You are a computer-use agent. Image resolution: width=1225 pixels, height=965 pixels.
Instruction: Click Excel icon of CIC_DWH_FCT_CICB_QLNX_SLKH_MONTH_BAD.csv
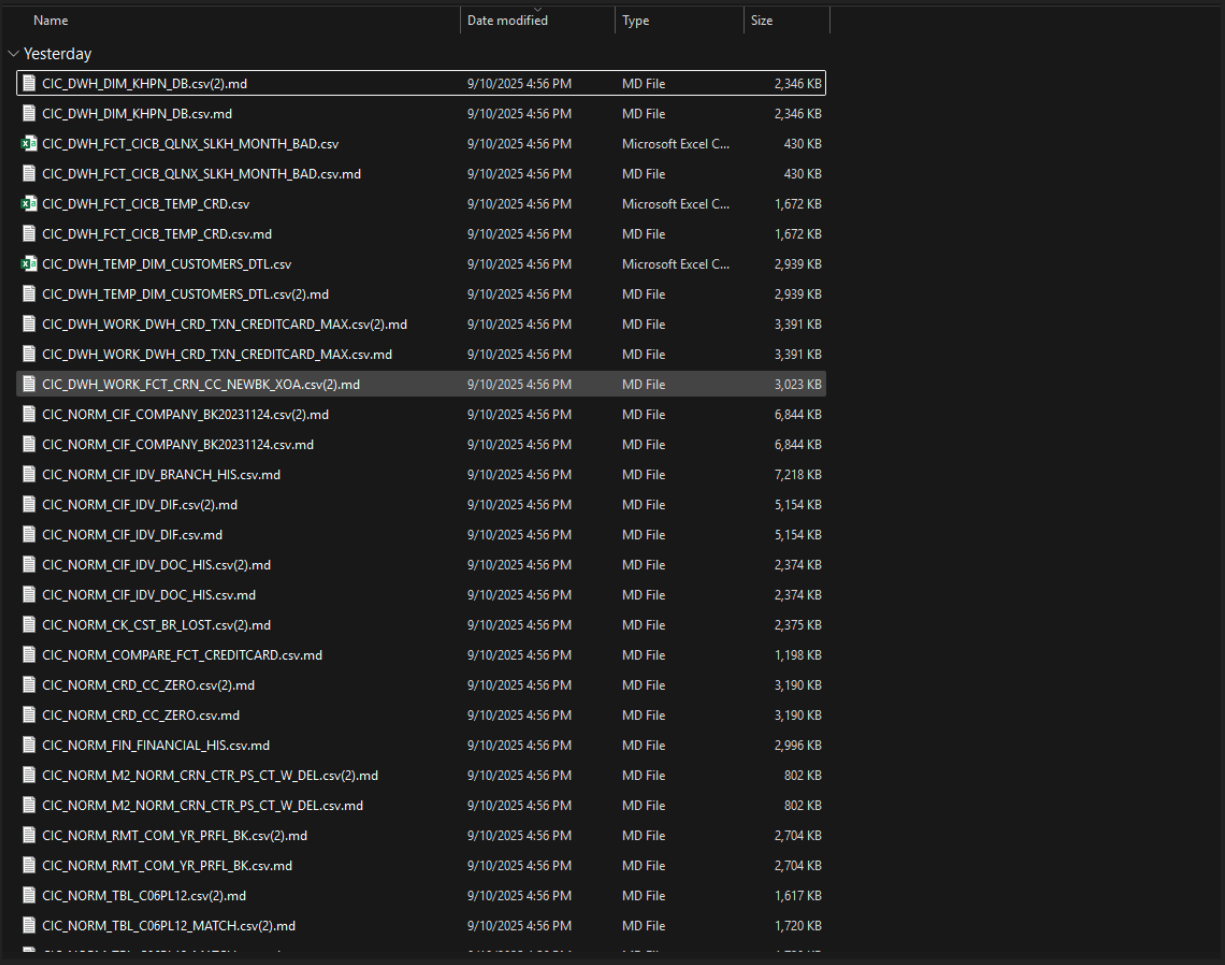point(29,144)
